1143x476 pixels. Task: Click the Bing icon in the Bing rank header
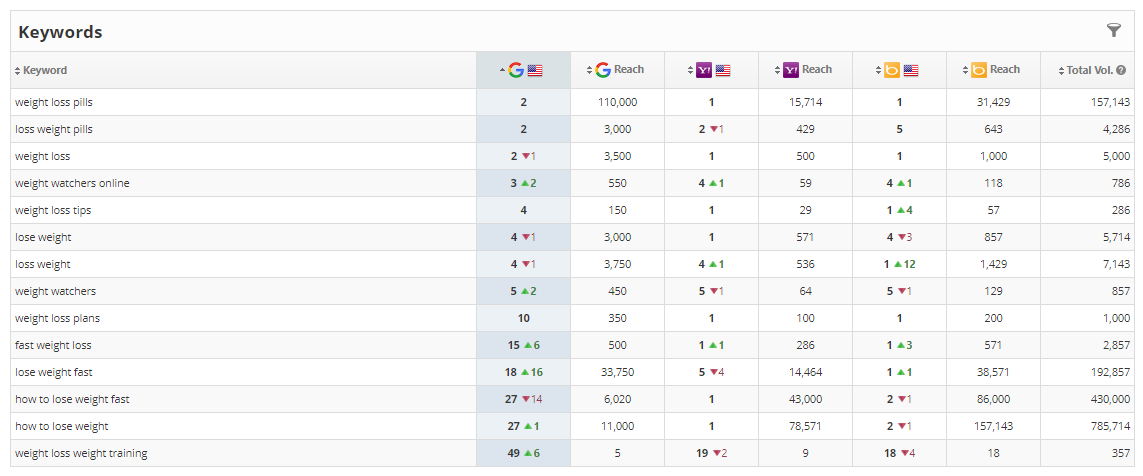click(x=892, y=70)
